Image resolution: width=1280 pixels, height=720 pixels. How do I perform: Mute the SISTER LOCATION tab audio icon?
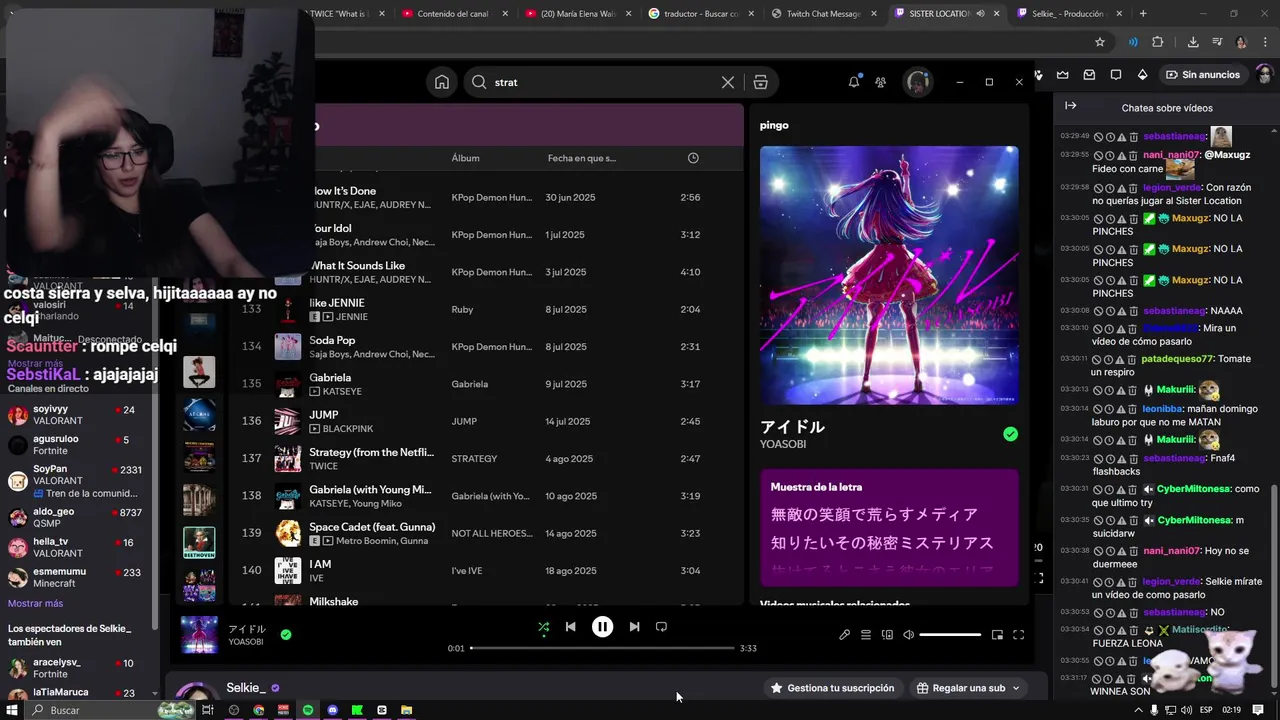pyautogui.click(x=979, y=14)
